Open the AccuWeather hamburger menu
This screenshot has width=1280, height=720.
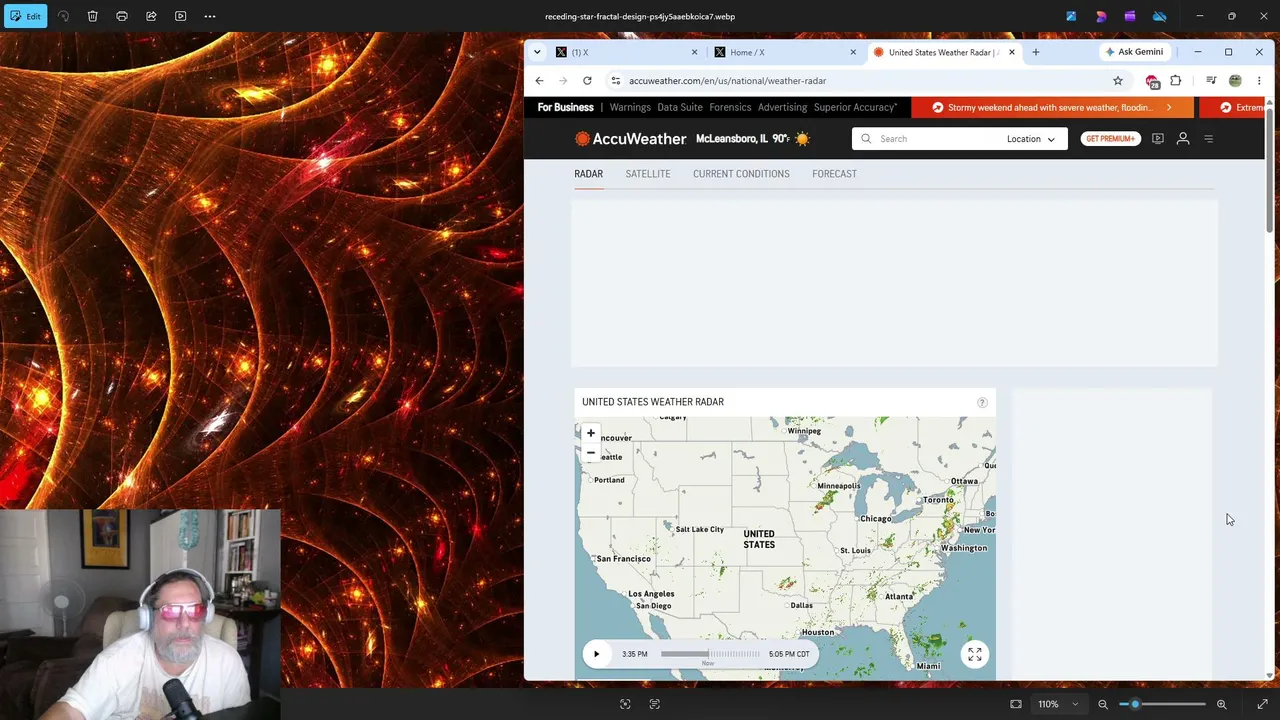click(1208, 139)
